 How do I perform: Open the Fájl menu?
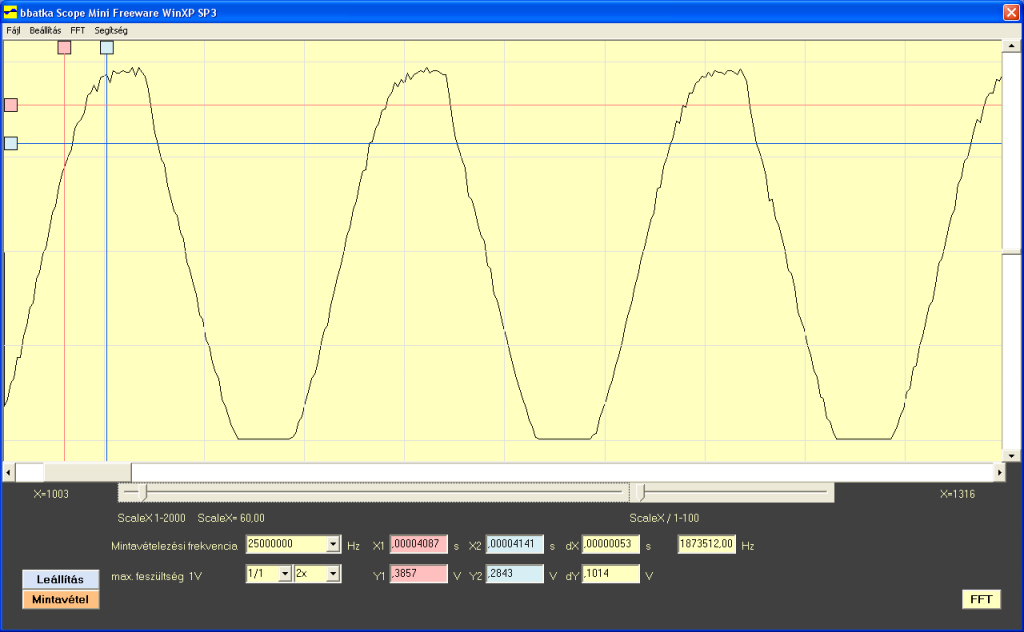click(x=13, y=31)
